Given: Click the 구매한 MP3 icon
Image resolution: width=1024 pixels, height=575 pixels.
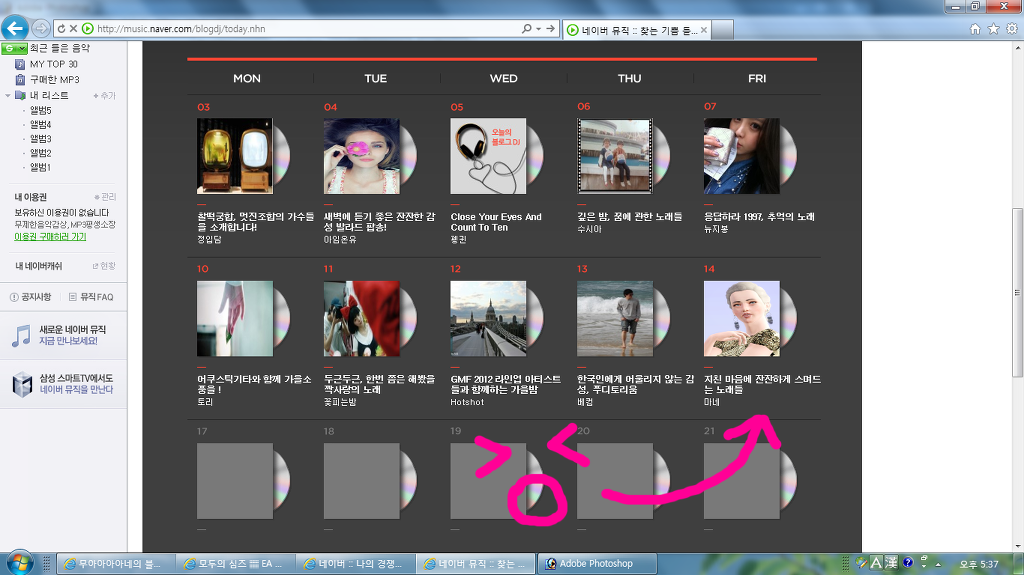Looking at the screenshot, I should coord(20,79).
